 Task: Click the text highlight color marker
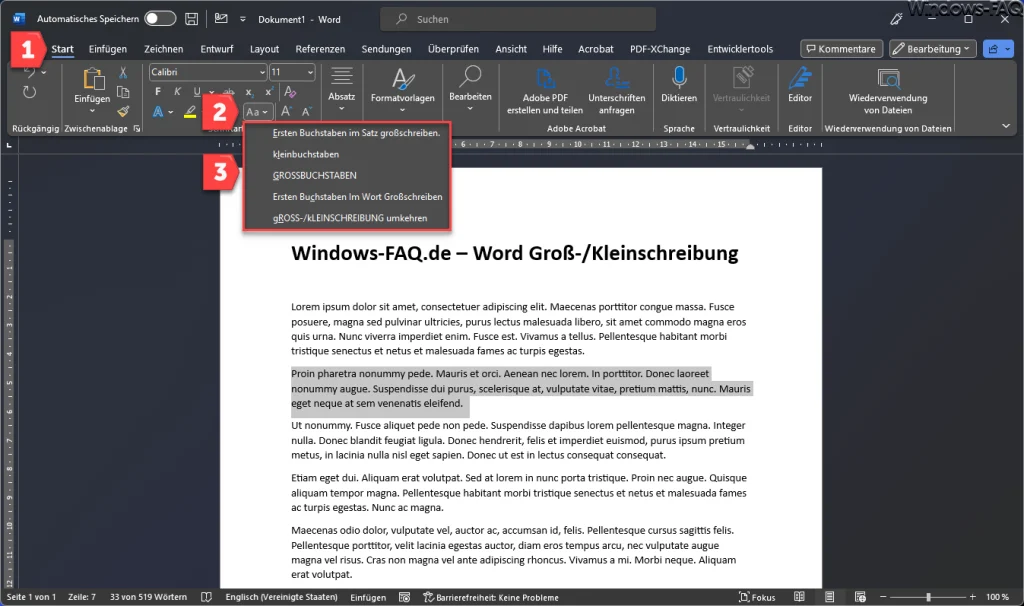point(190,112)
